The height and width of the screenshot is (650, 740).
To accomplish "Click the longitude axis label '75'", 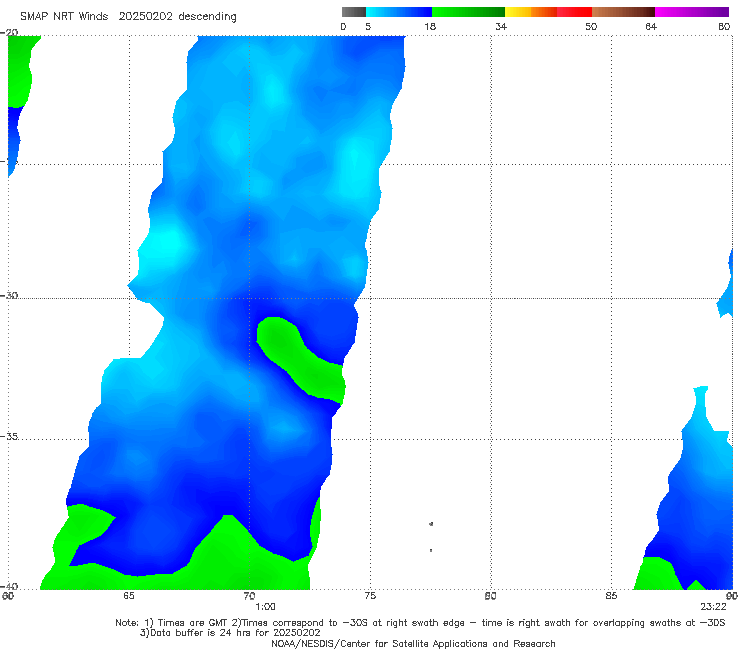I will [370, 596].
